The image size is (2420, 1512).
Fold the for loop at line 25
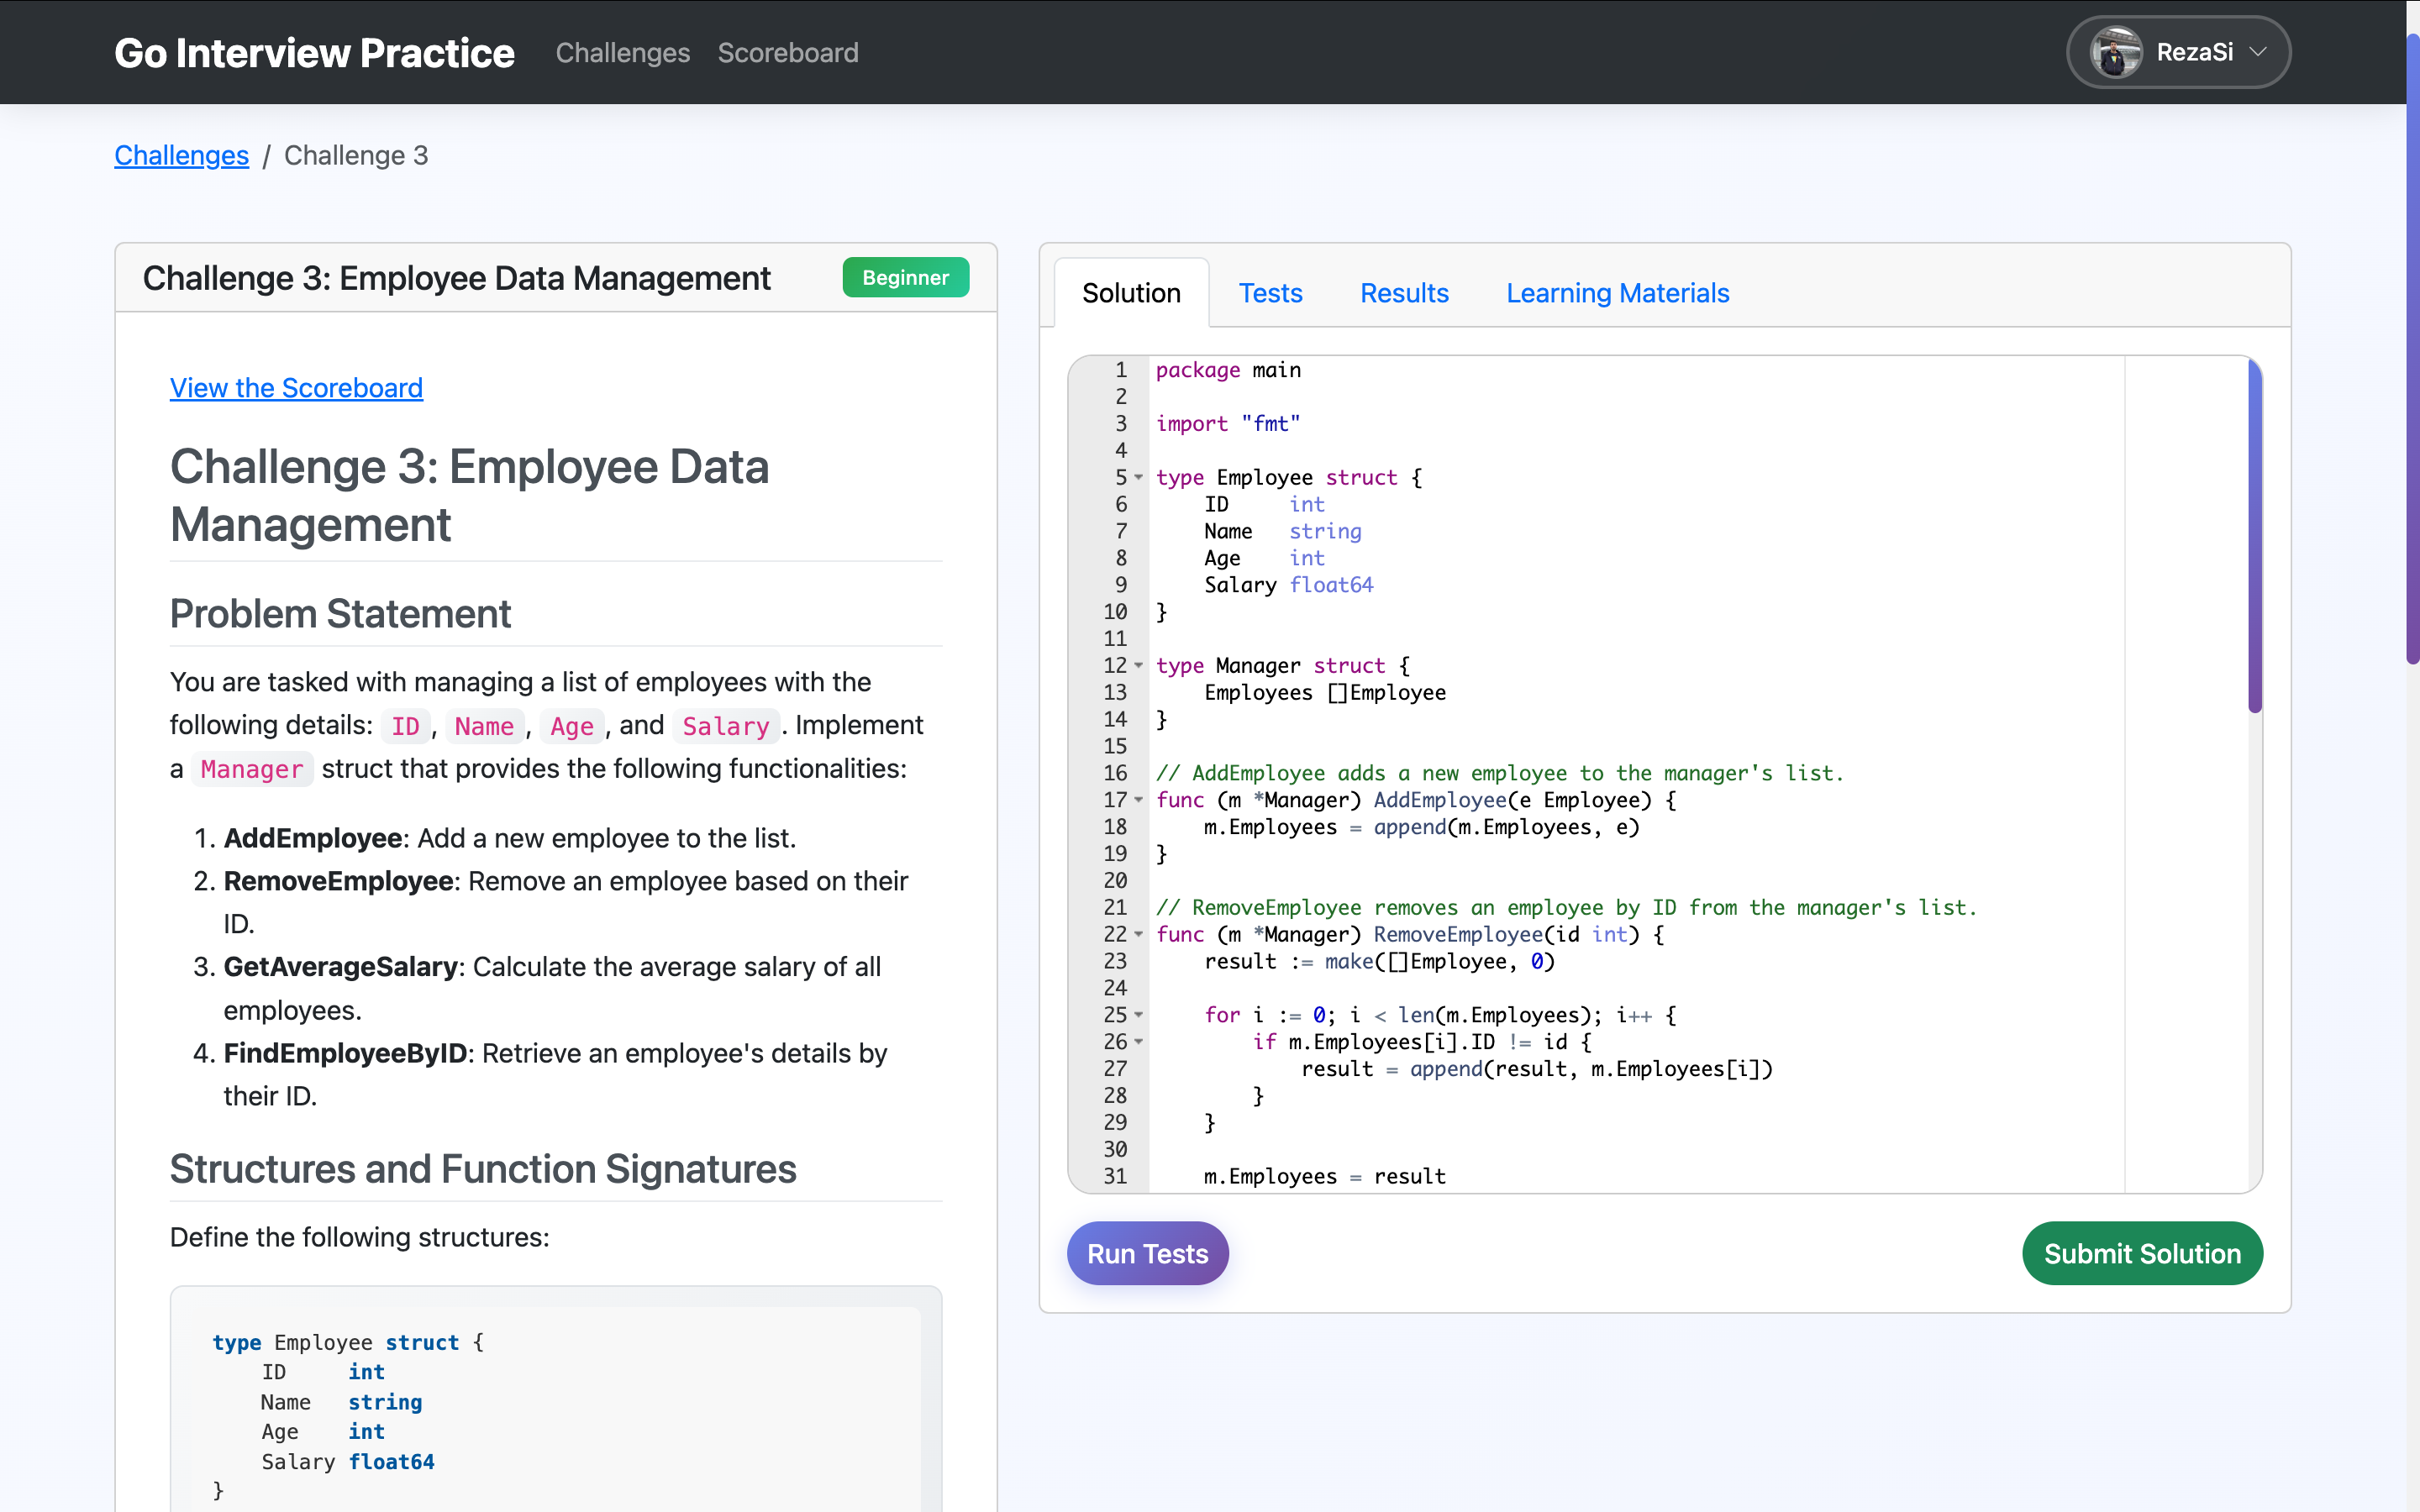coord(1139,1015)
